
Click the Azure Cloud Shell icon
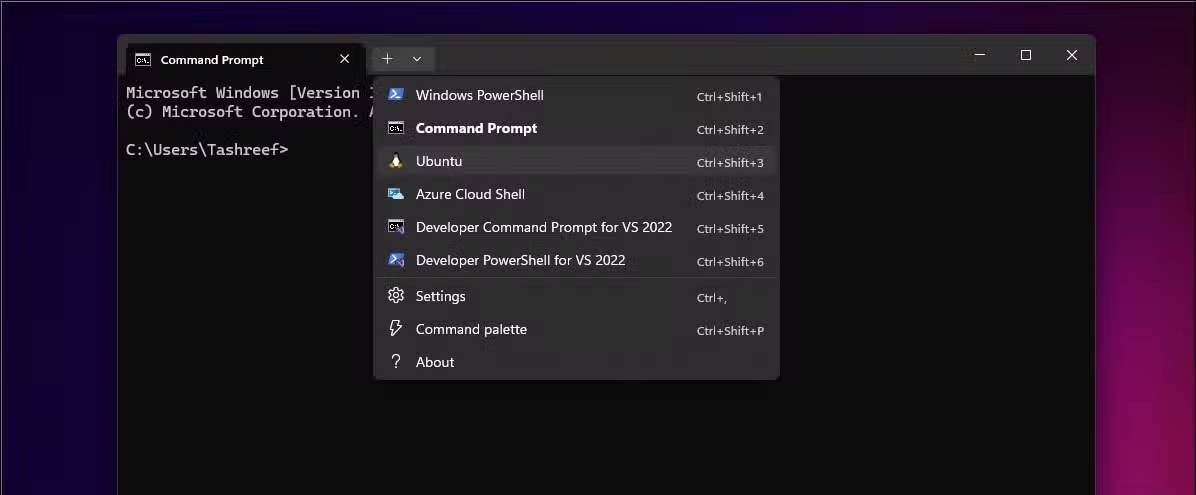tap(396, 194)
